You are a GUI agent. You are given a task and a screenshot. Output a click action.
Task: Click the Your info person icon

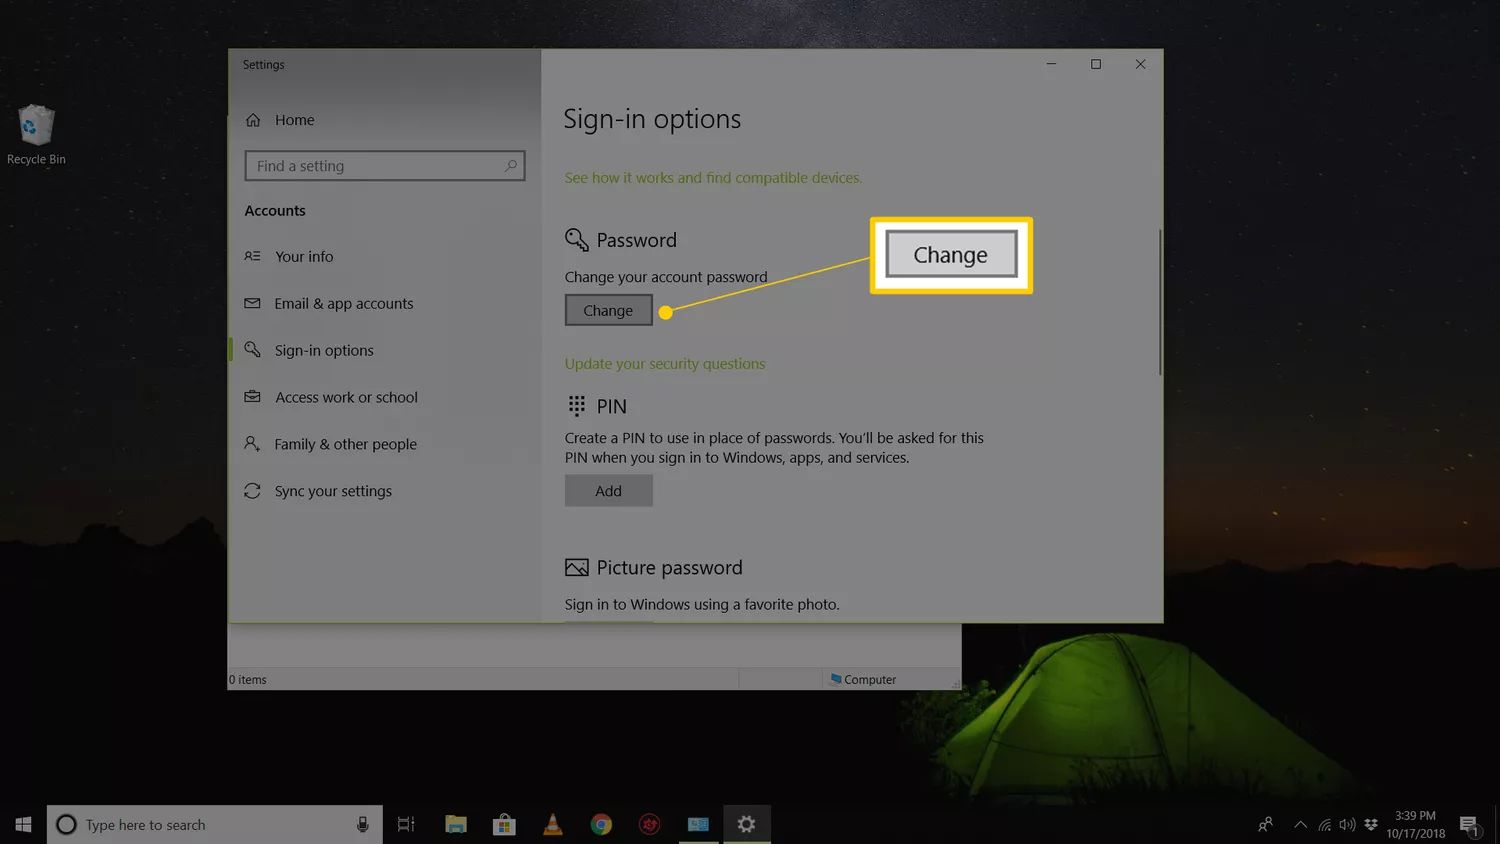253,256
